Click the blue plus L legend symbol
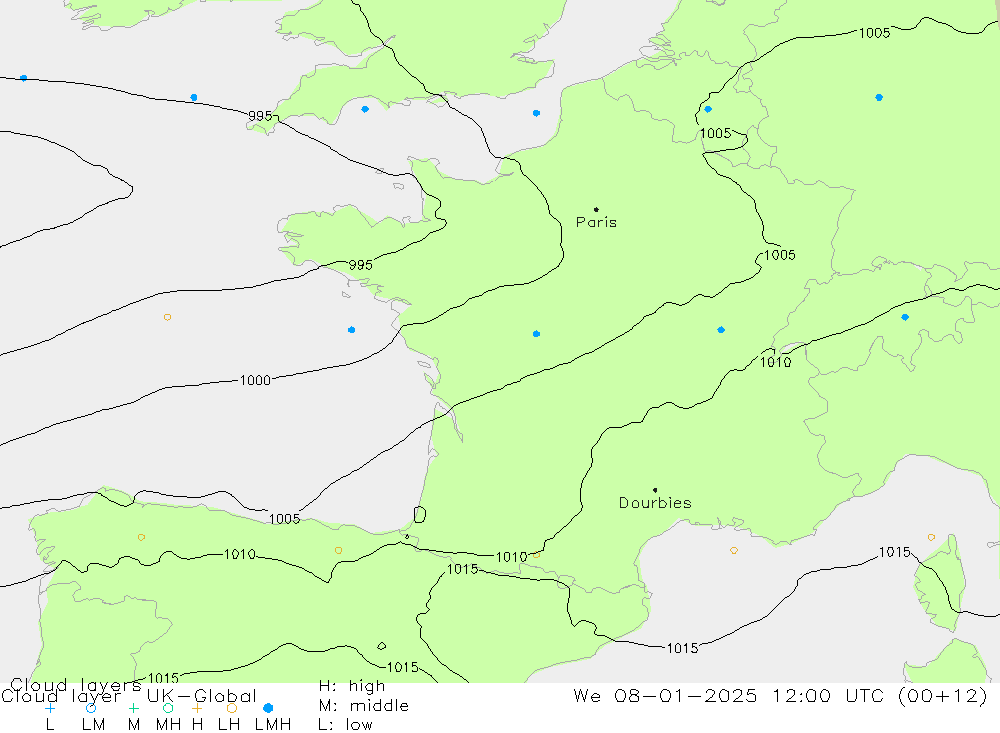This screenshot has width=1000, height=733. [50, 708]
